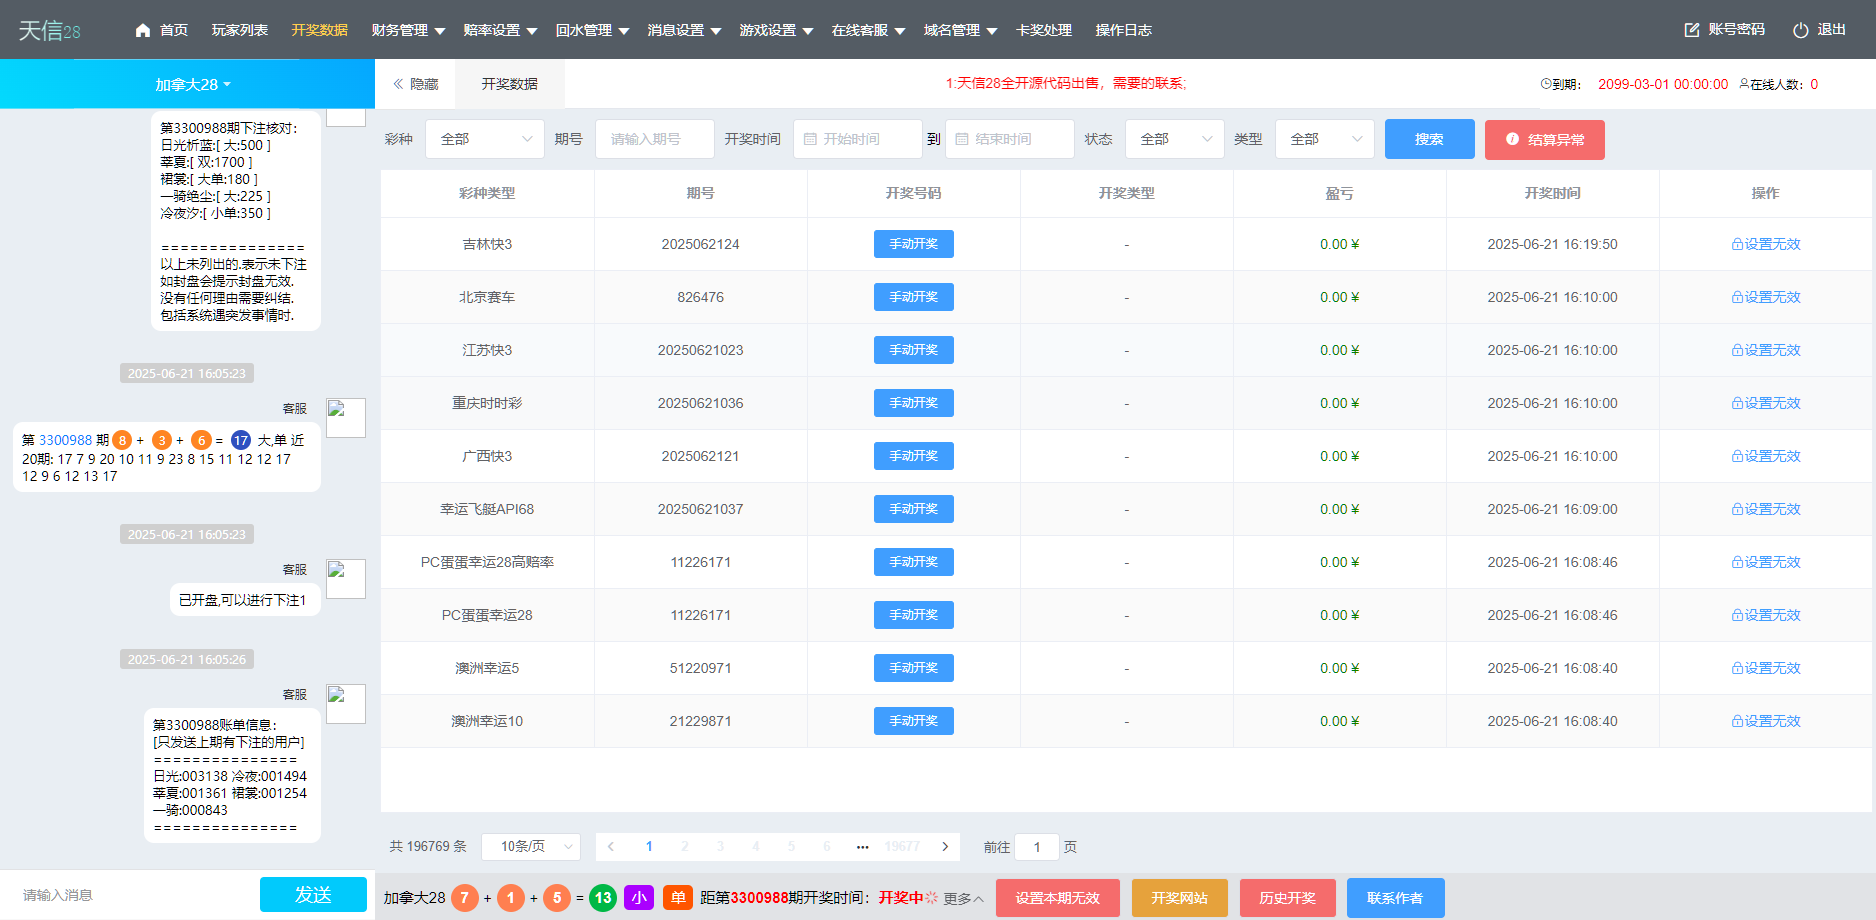The width and height of the screenshot is (1876, 920).
Task: Open 历史开奖 from bottom bar
Action: (1287, 897)
